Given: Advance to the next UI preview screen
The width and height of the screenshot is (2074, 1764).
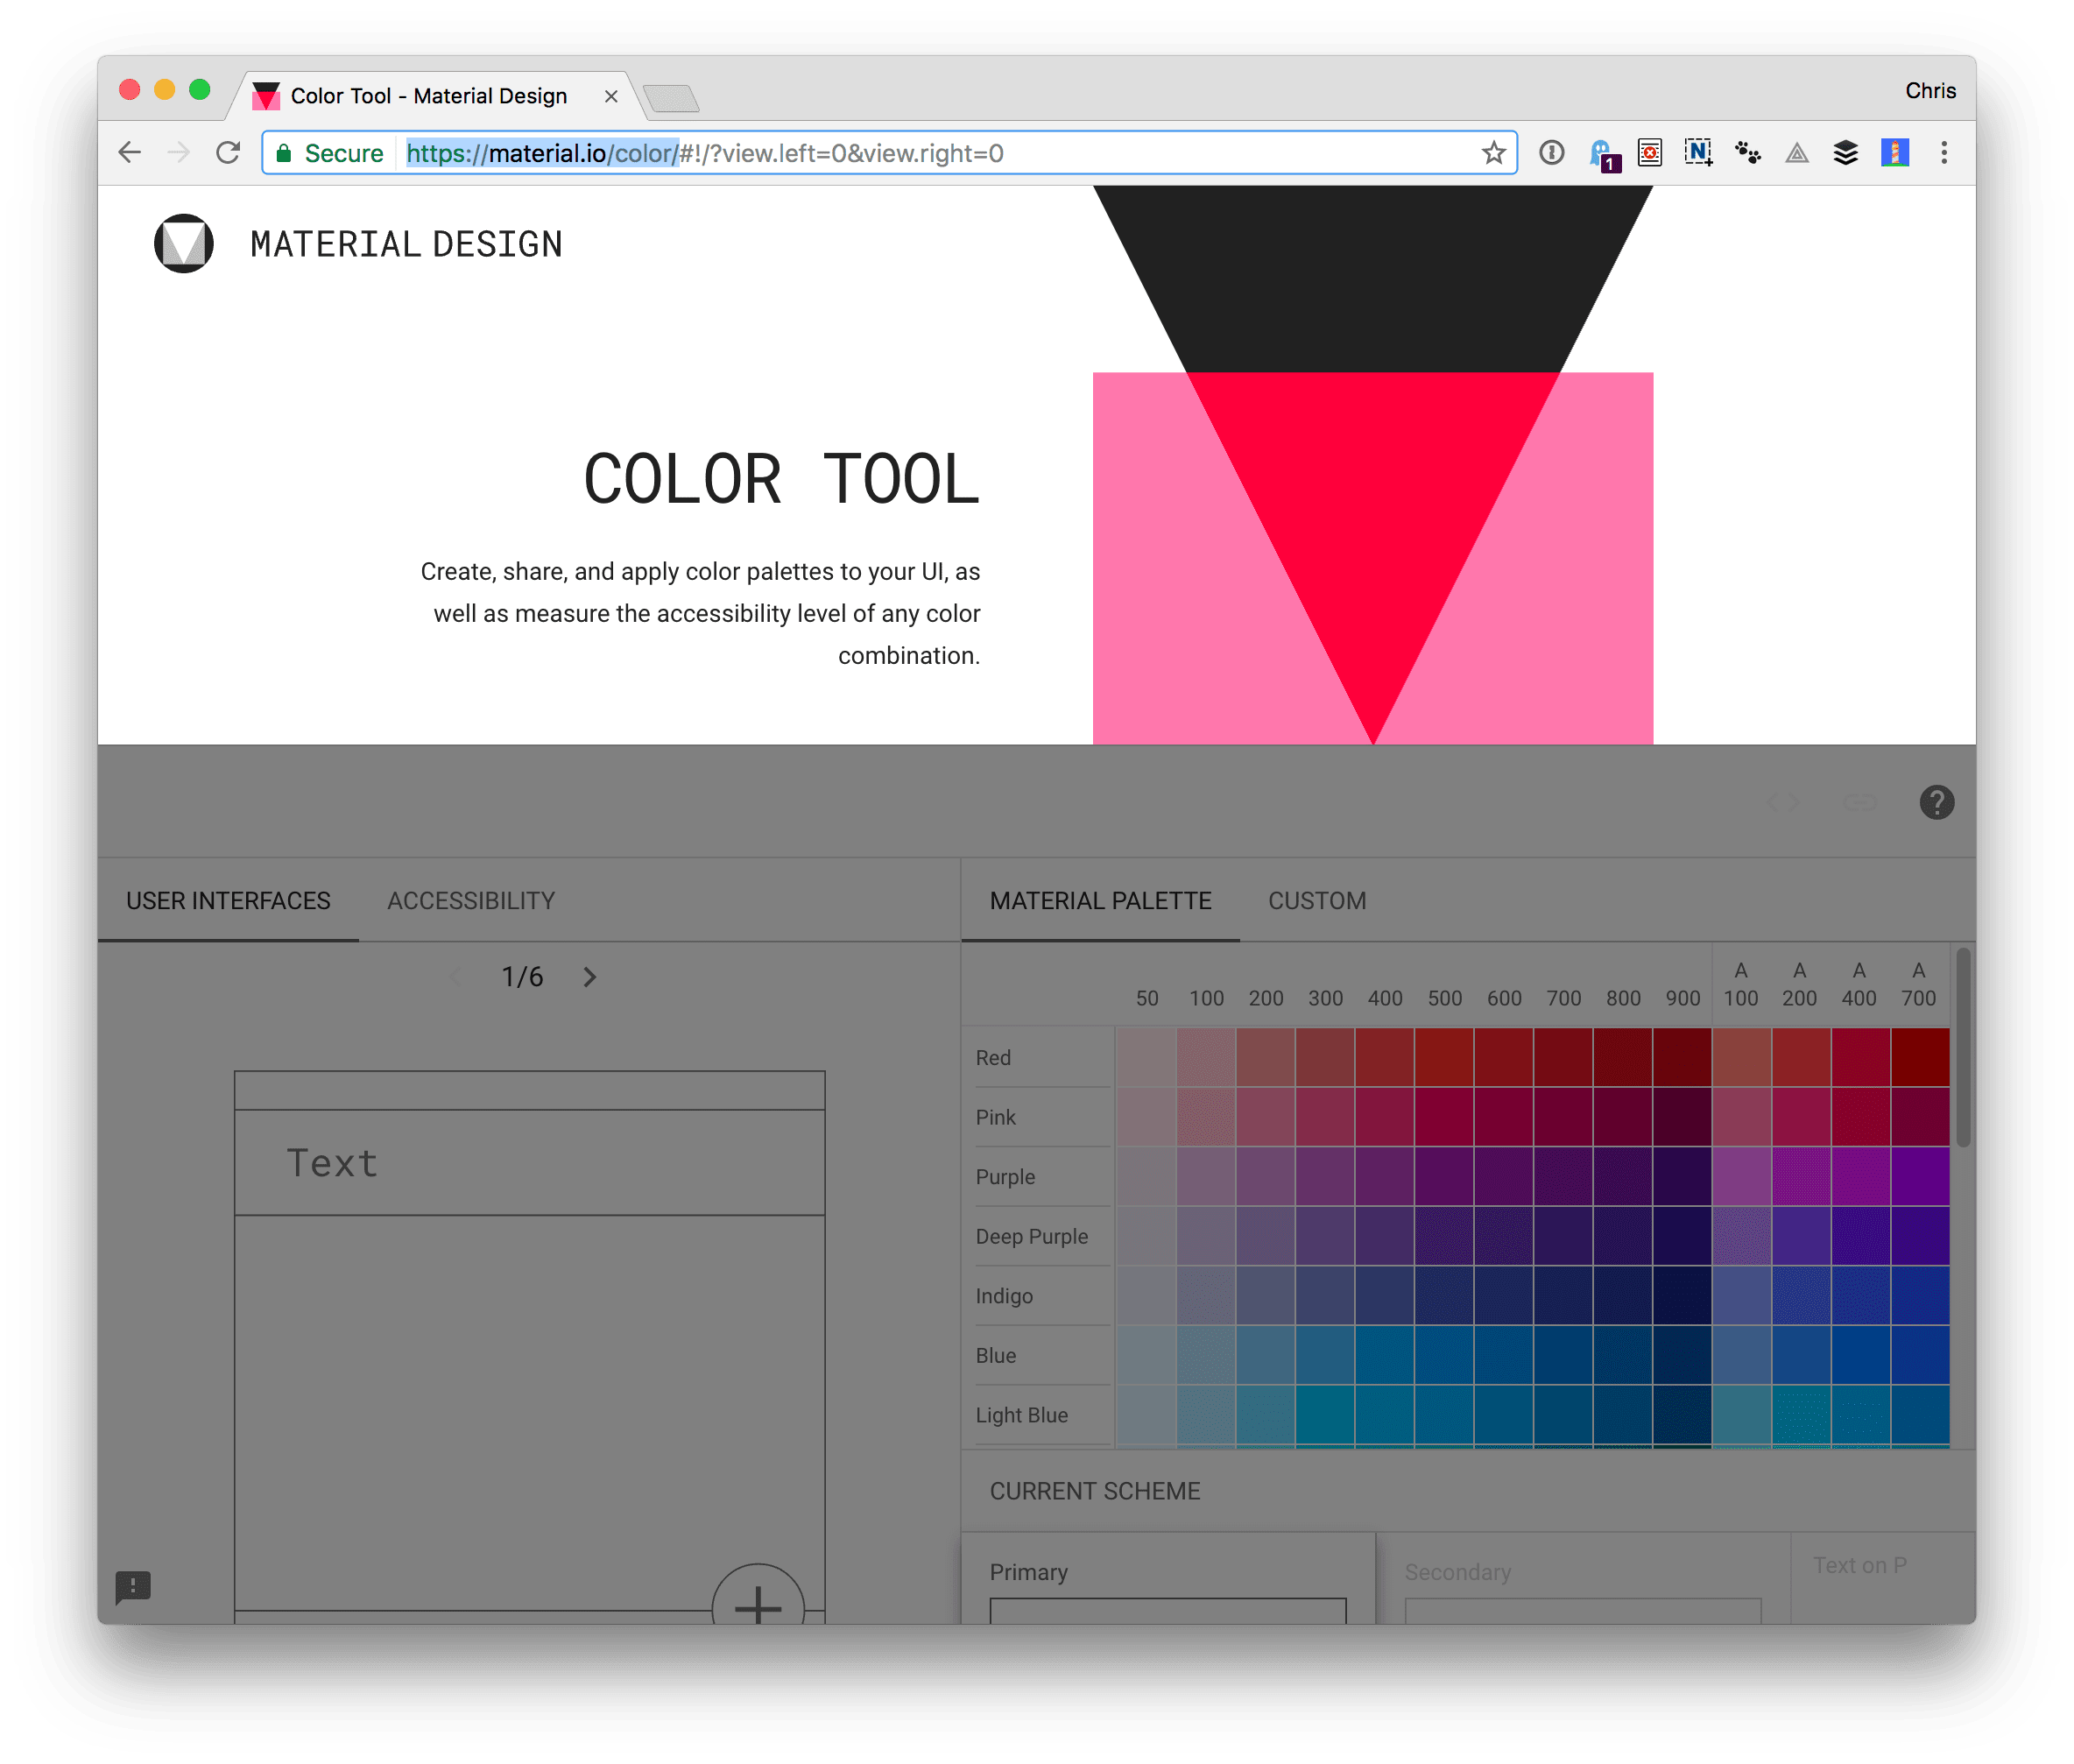Looking at the screenshot, I should (x=590, y=976).
